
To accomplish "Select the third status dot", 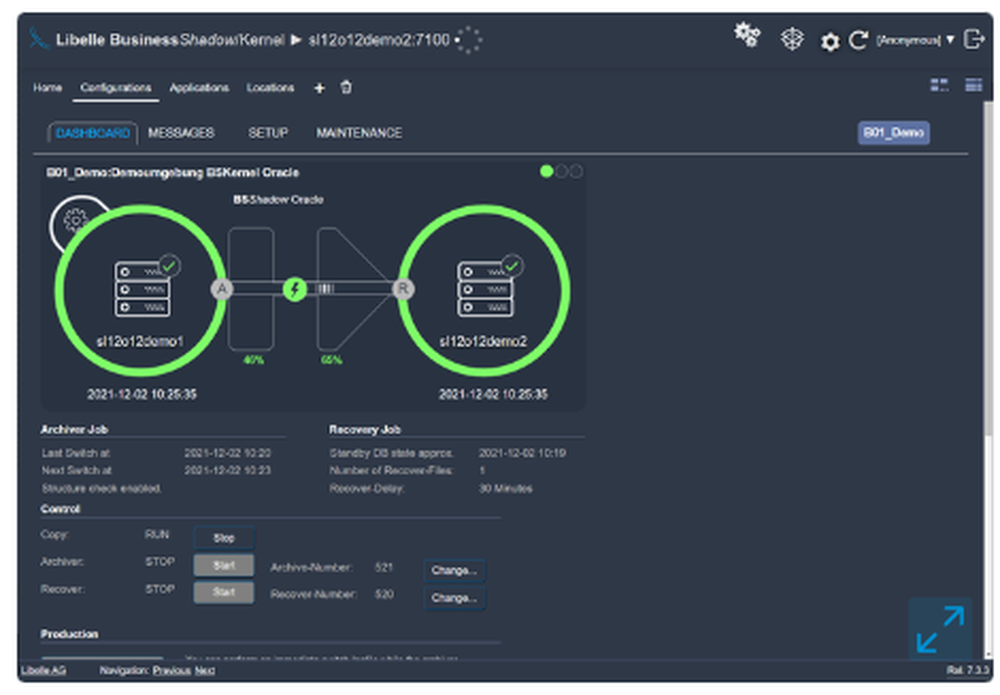I will coord(575,171).
